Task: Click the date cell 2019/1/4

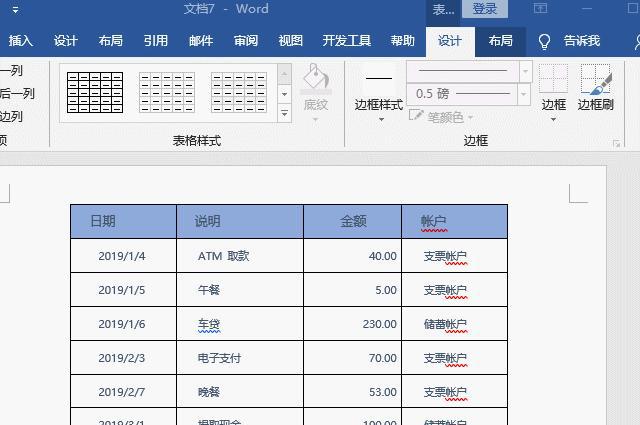Action: [x=124, y=256]
